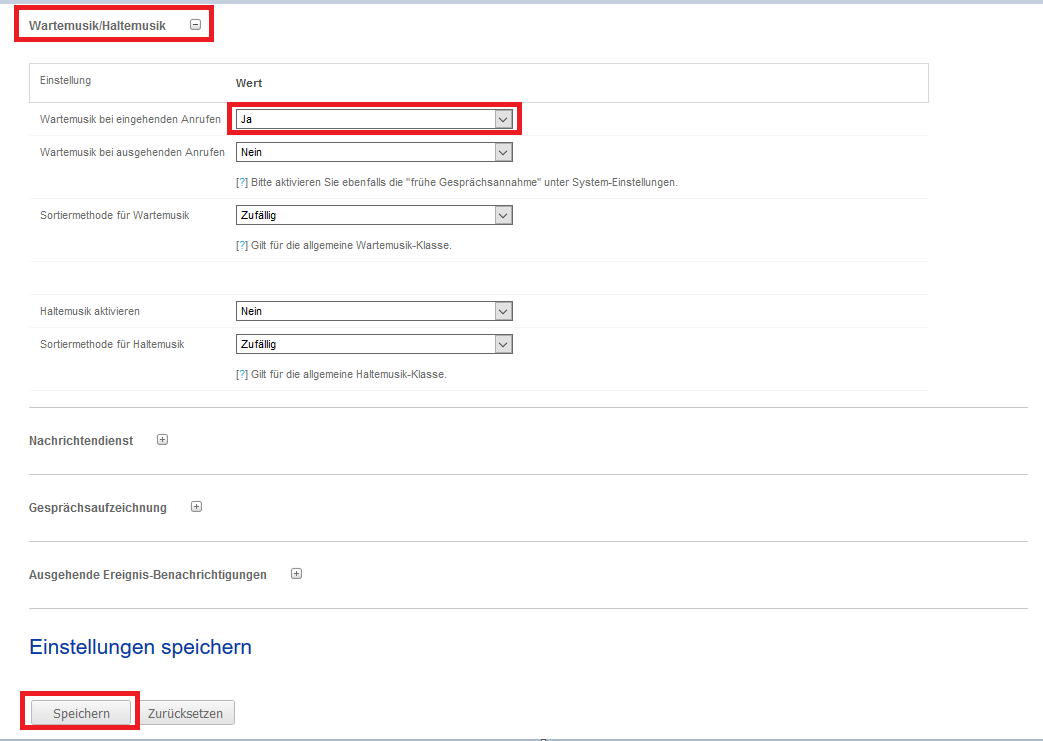
Task: Click the Einstellungen speichern heading
Action: coord(140,647)
